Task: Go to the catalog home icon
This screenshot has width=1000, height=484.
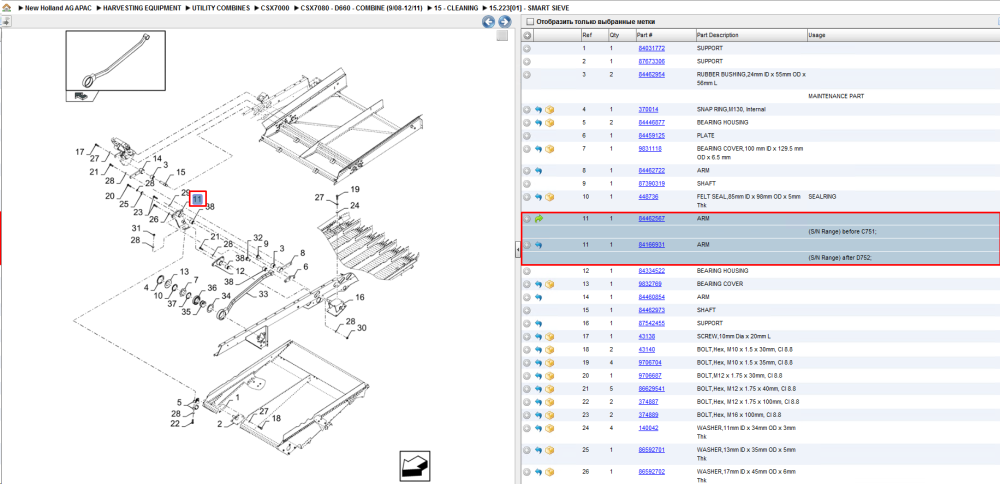Action: 7,8
